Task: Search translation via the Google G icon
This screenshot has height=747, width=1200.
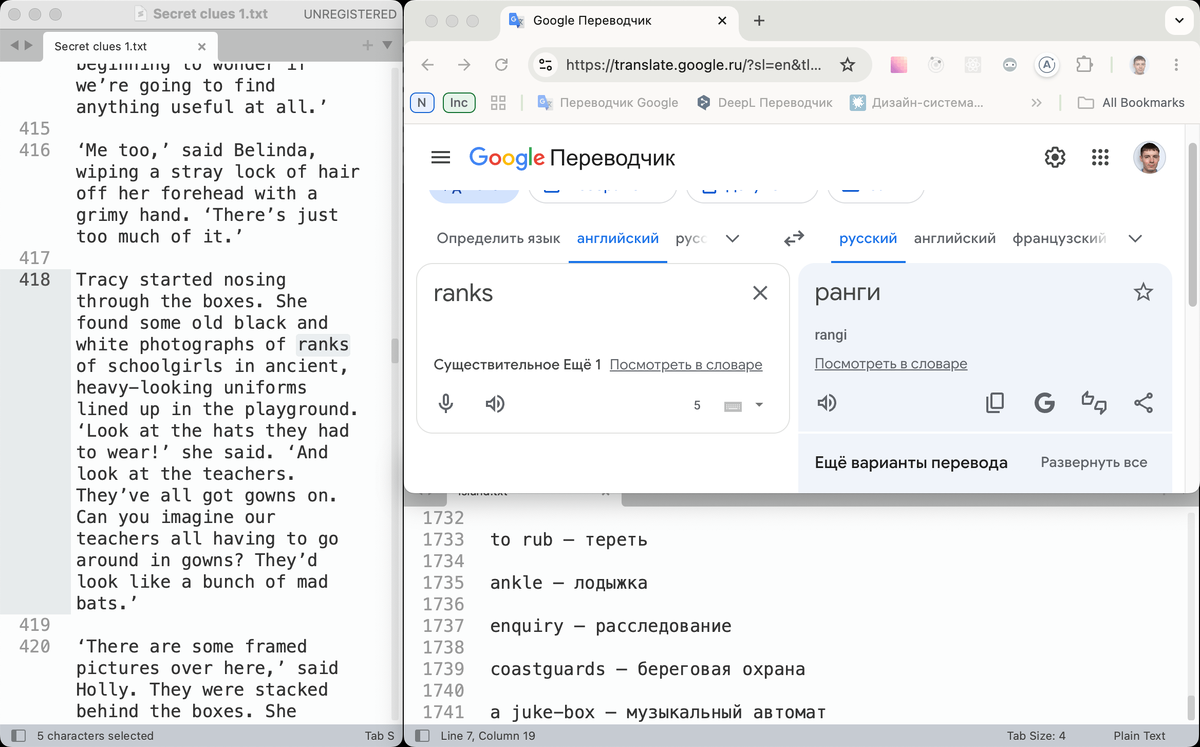Action: point(1044,403)
